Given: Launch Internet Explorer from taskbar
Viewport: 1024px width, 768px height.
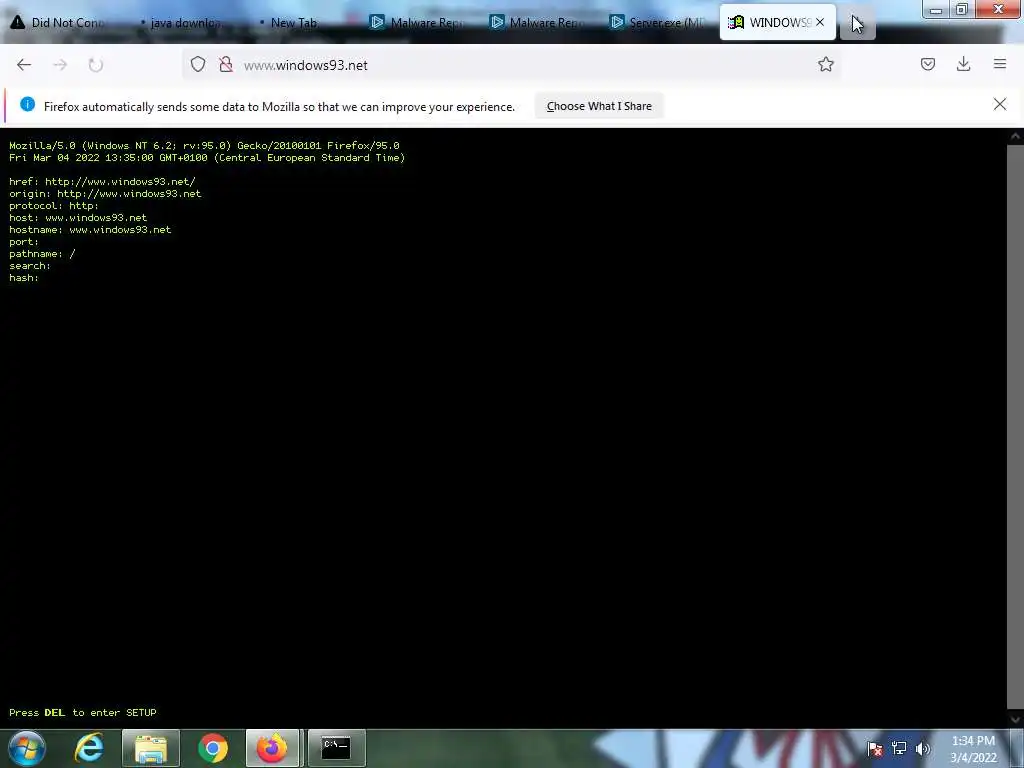Looking at the screenshot, I should 89,748.
